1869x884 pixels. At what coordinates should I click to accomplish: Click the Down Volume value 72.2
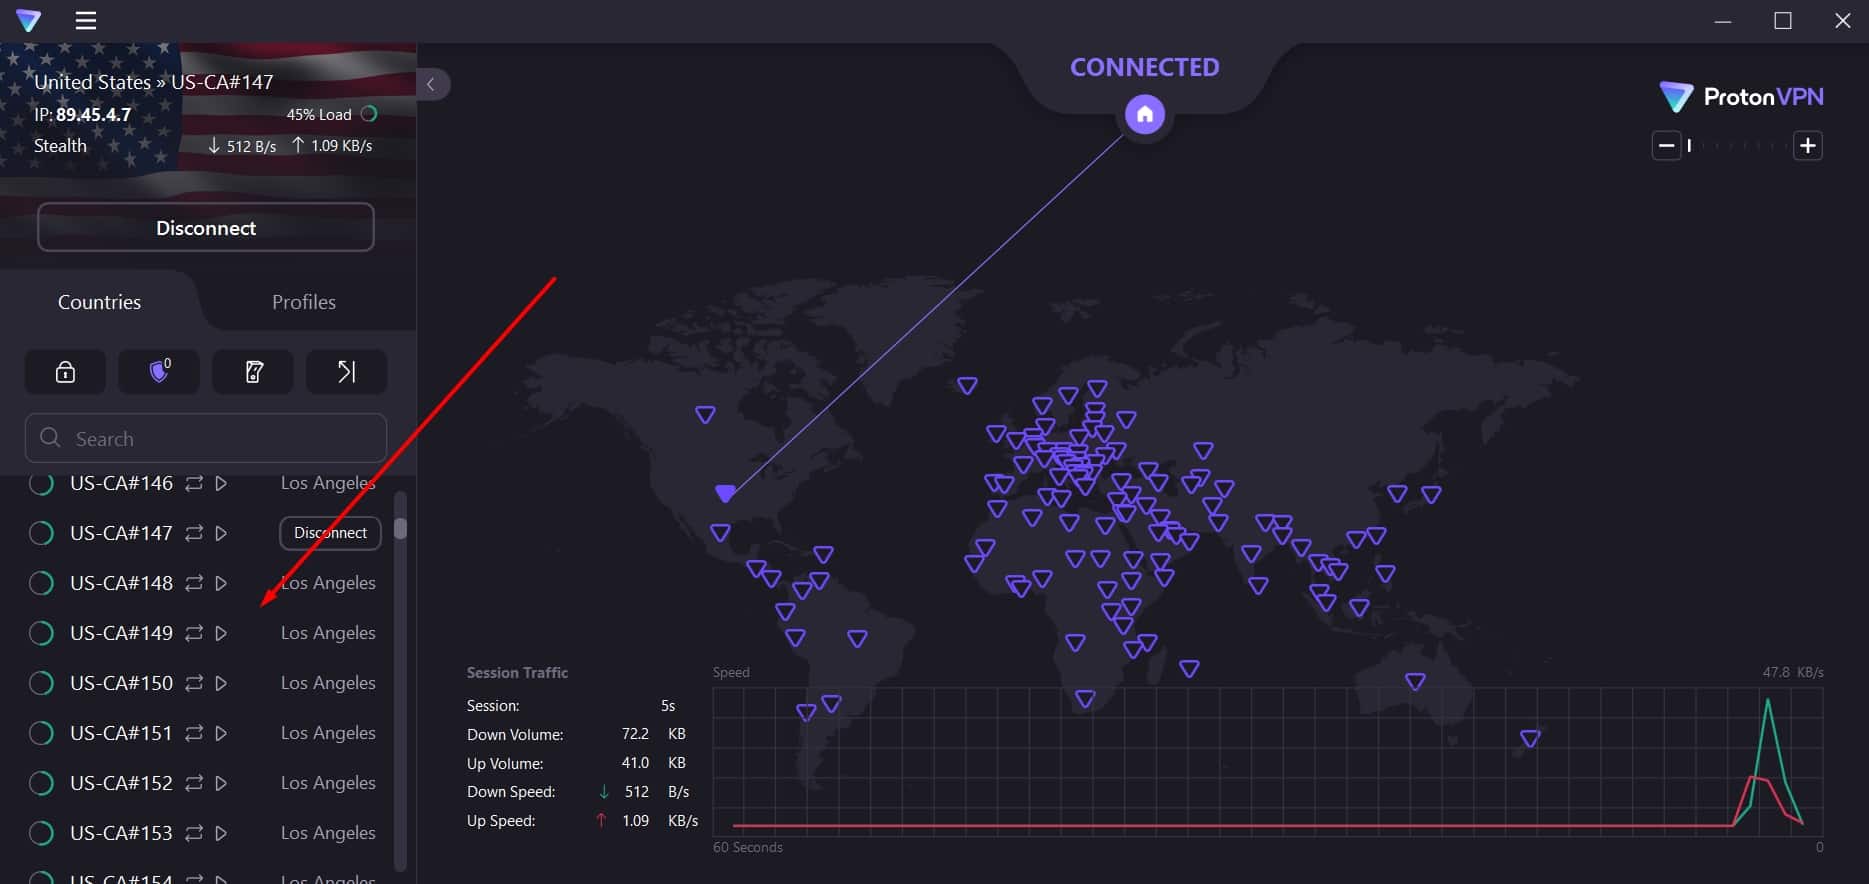[x=635, y=734]
